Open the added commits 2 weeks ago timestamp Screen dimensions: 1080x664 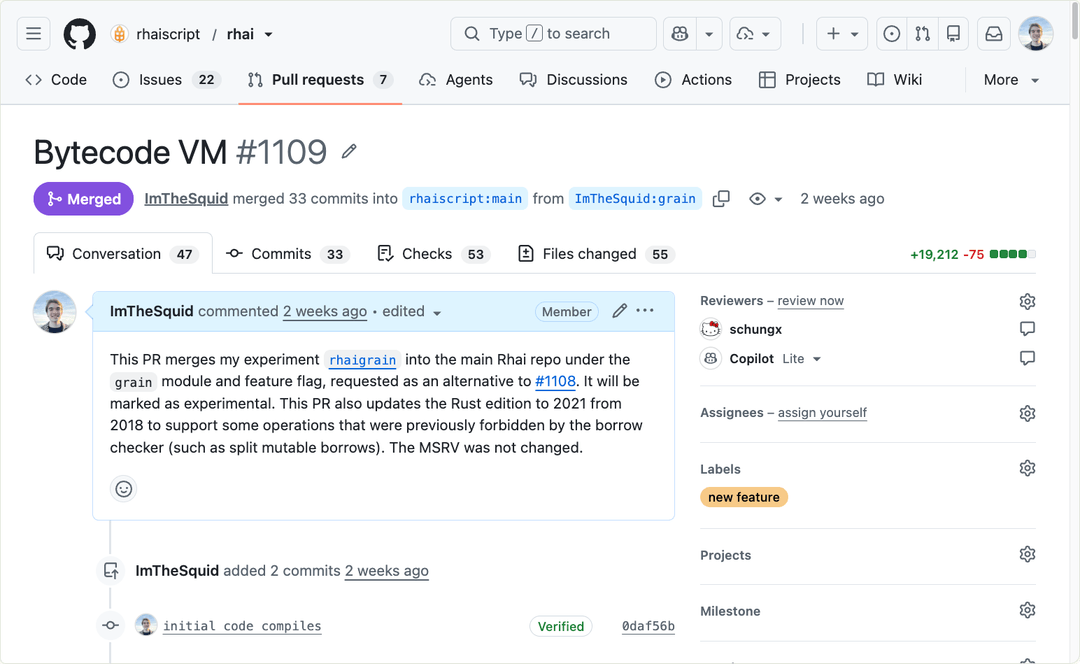386,571
